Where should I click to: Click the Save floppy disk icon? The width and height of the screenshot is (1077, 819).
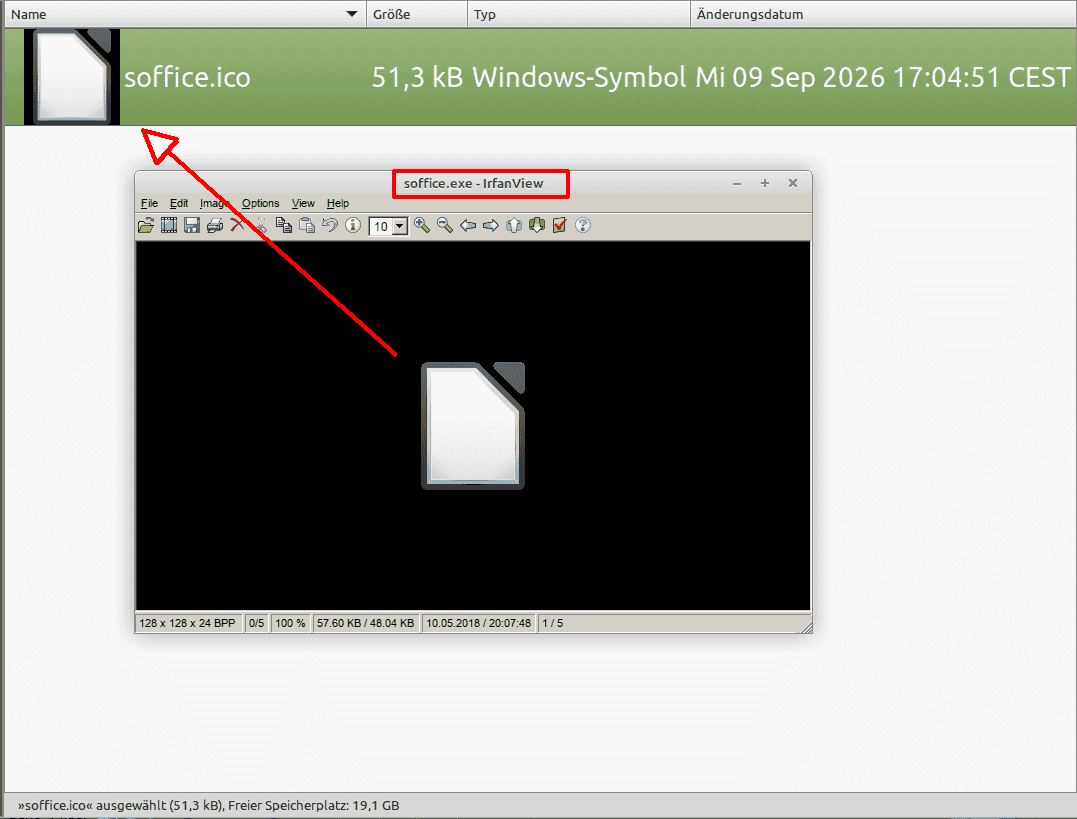[192, 225]
